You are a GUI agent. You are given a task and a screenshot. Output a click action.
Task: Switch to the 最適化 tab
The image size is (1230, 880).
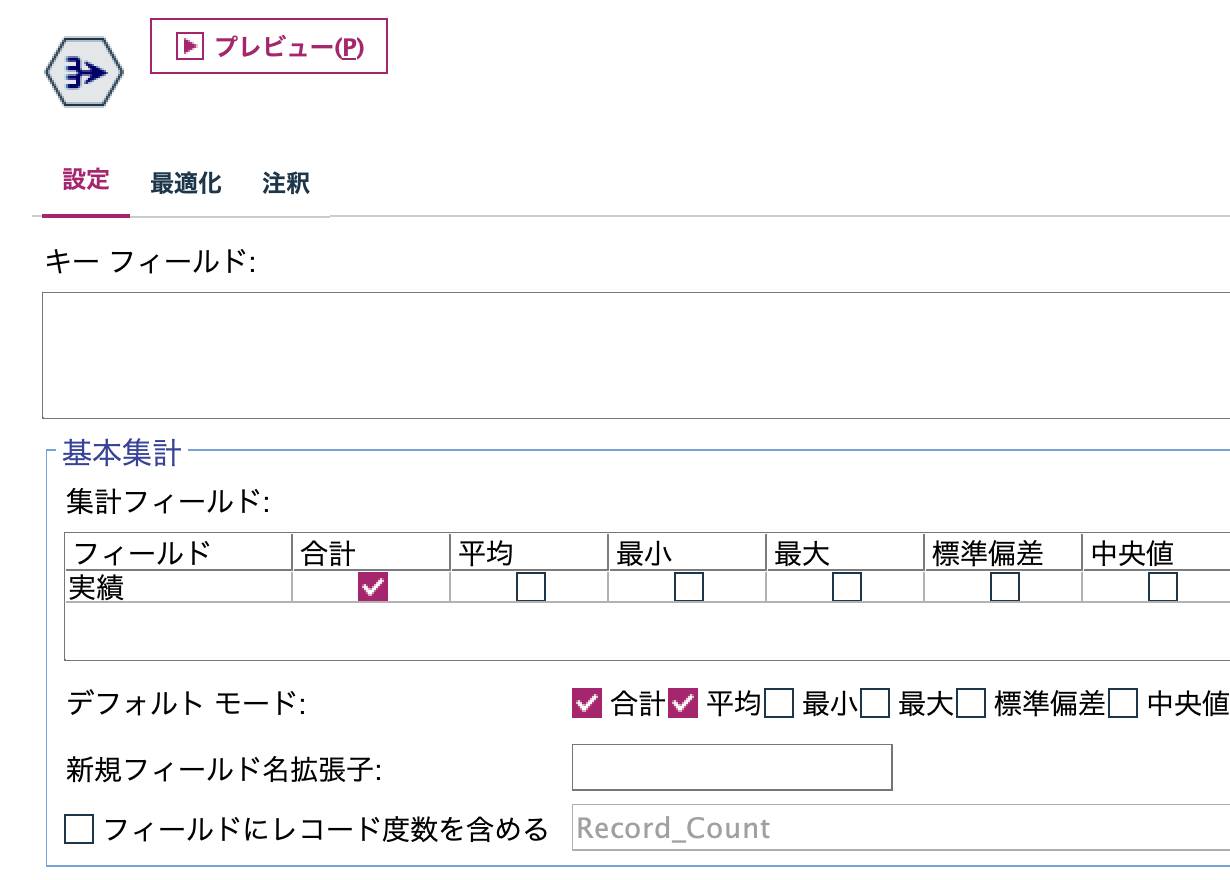(185, 183)
